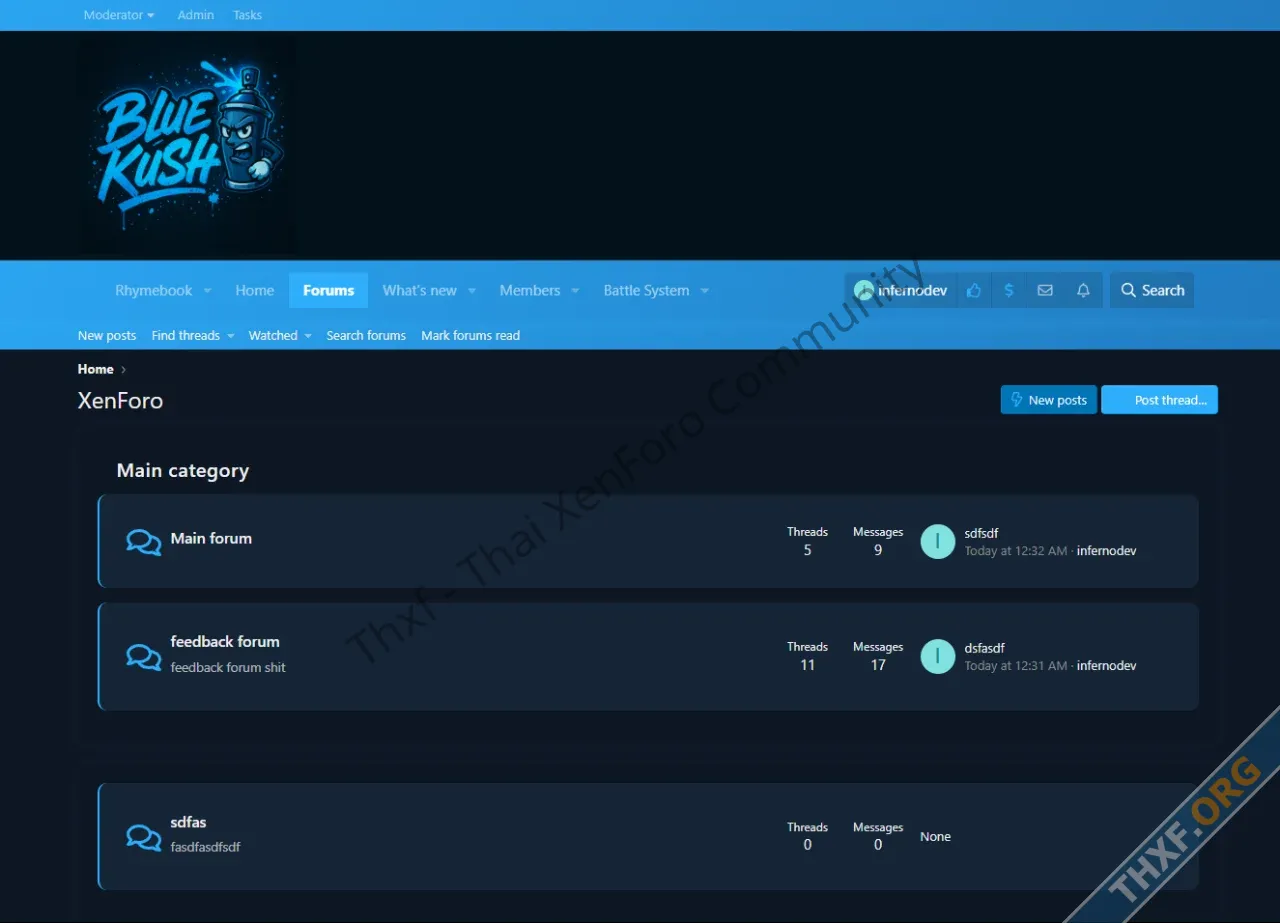Screen dimensions: 1280x923
Task: Click the New posts button
Action: pyautogui.click(x=1049, y=400)
